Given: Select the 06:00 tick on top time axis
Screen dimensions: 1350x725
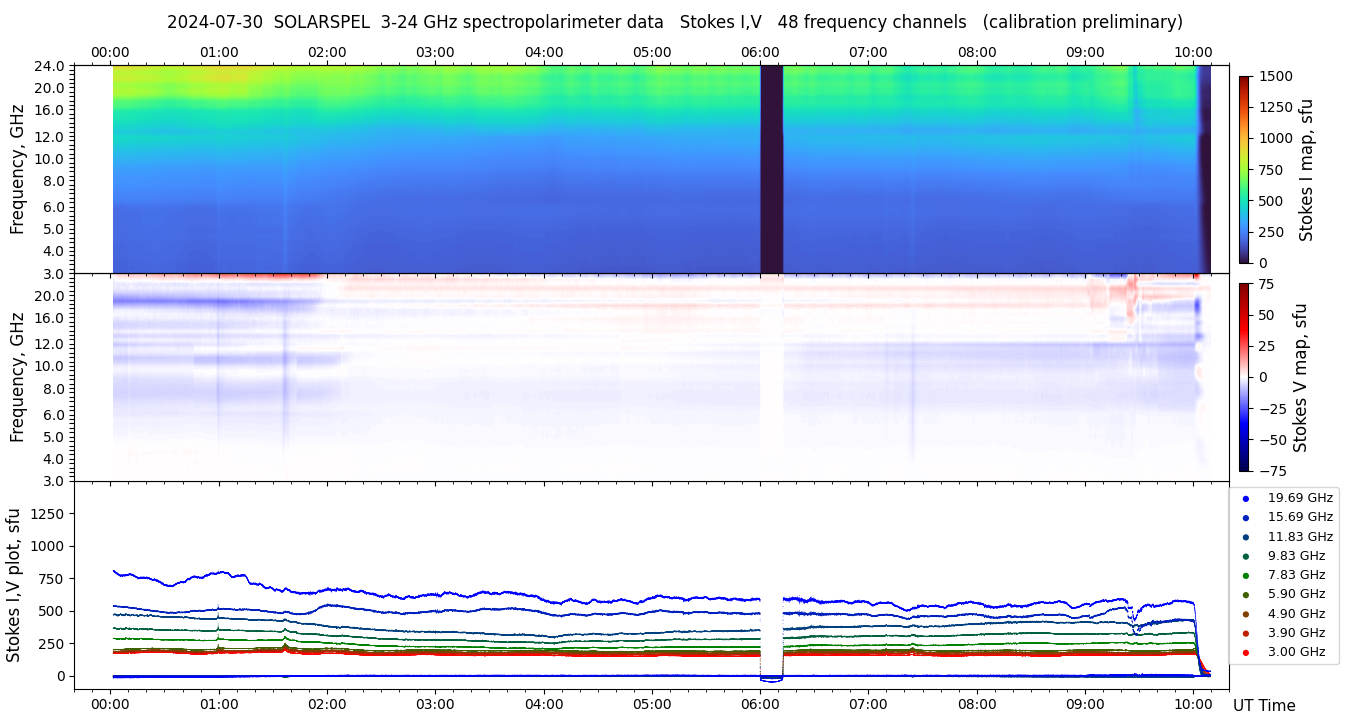Looking at the screenshot, I should [x=760, y=52].
